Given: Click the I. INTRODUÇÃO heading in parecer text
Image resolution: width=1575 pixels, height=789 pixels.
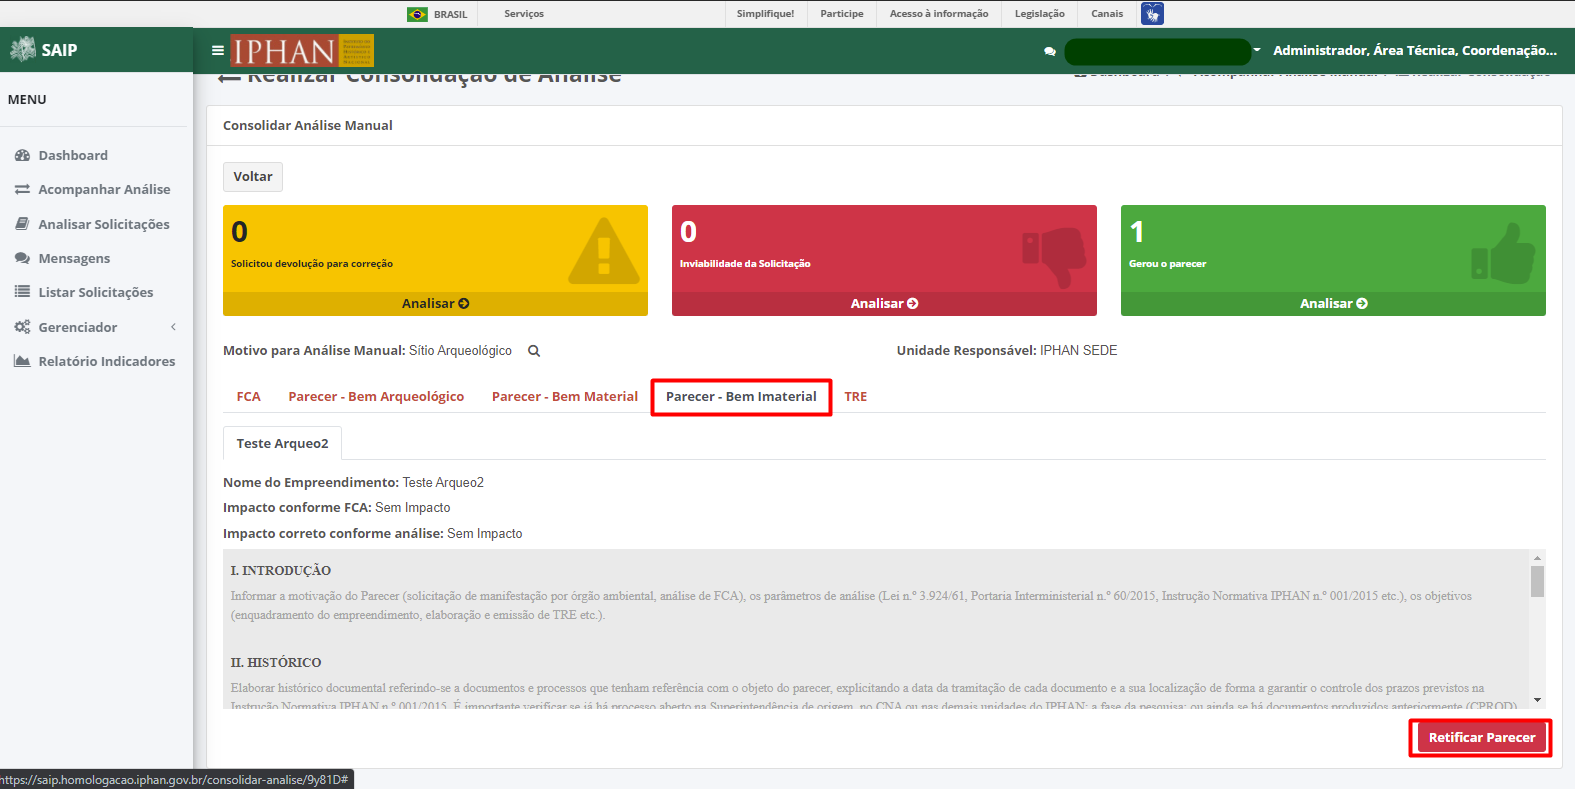Looking at the screenshot, I should pyautogui.click(x=281, y=571).
